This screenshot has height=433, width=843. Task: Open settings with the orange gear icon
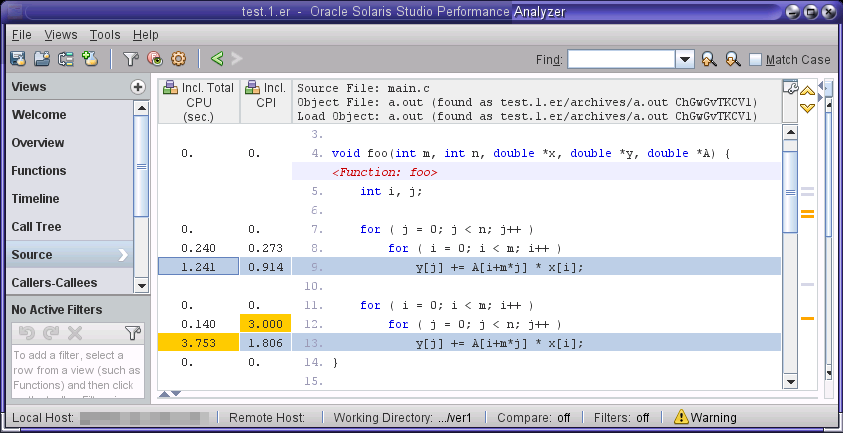(x=178, y=59)
